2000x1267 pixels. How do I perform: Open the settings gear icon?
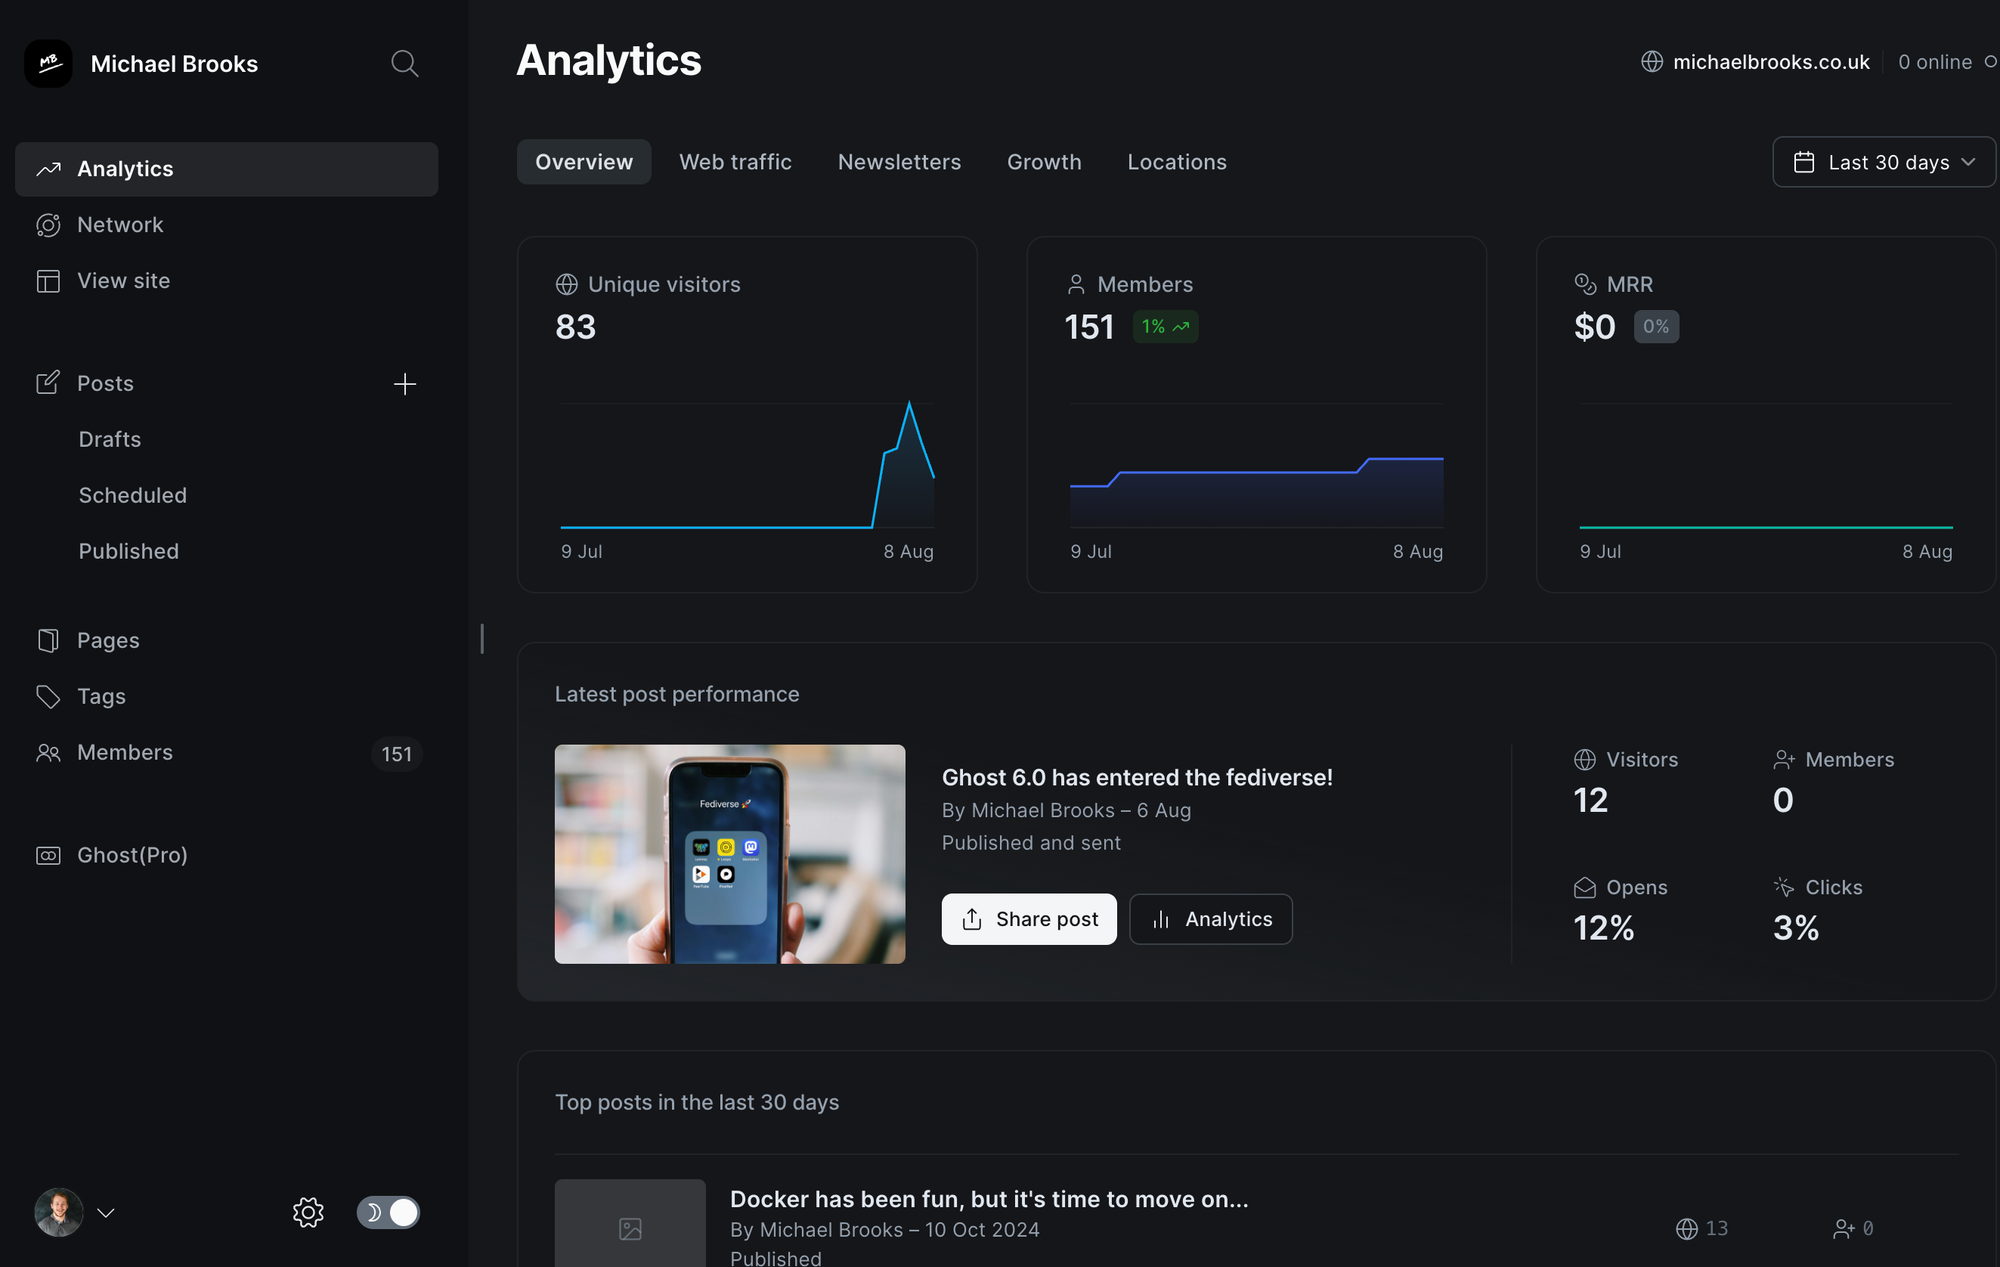click(308, 1212)
